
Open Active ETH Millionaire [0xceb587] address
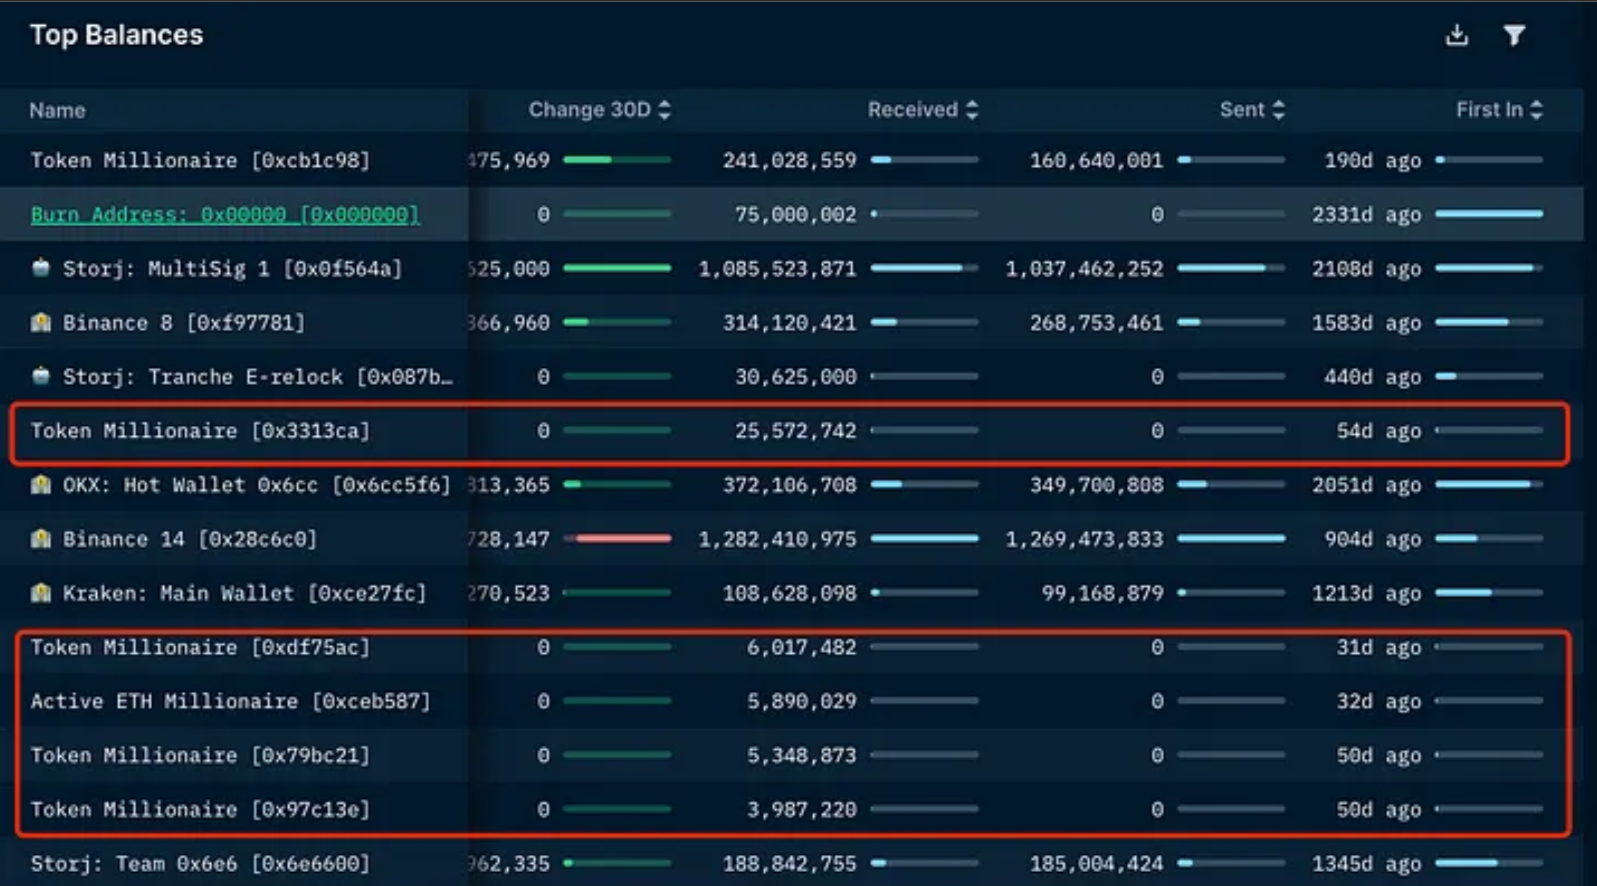pyautogui.click(x=230, y=702)
